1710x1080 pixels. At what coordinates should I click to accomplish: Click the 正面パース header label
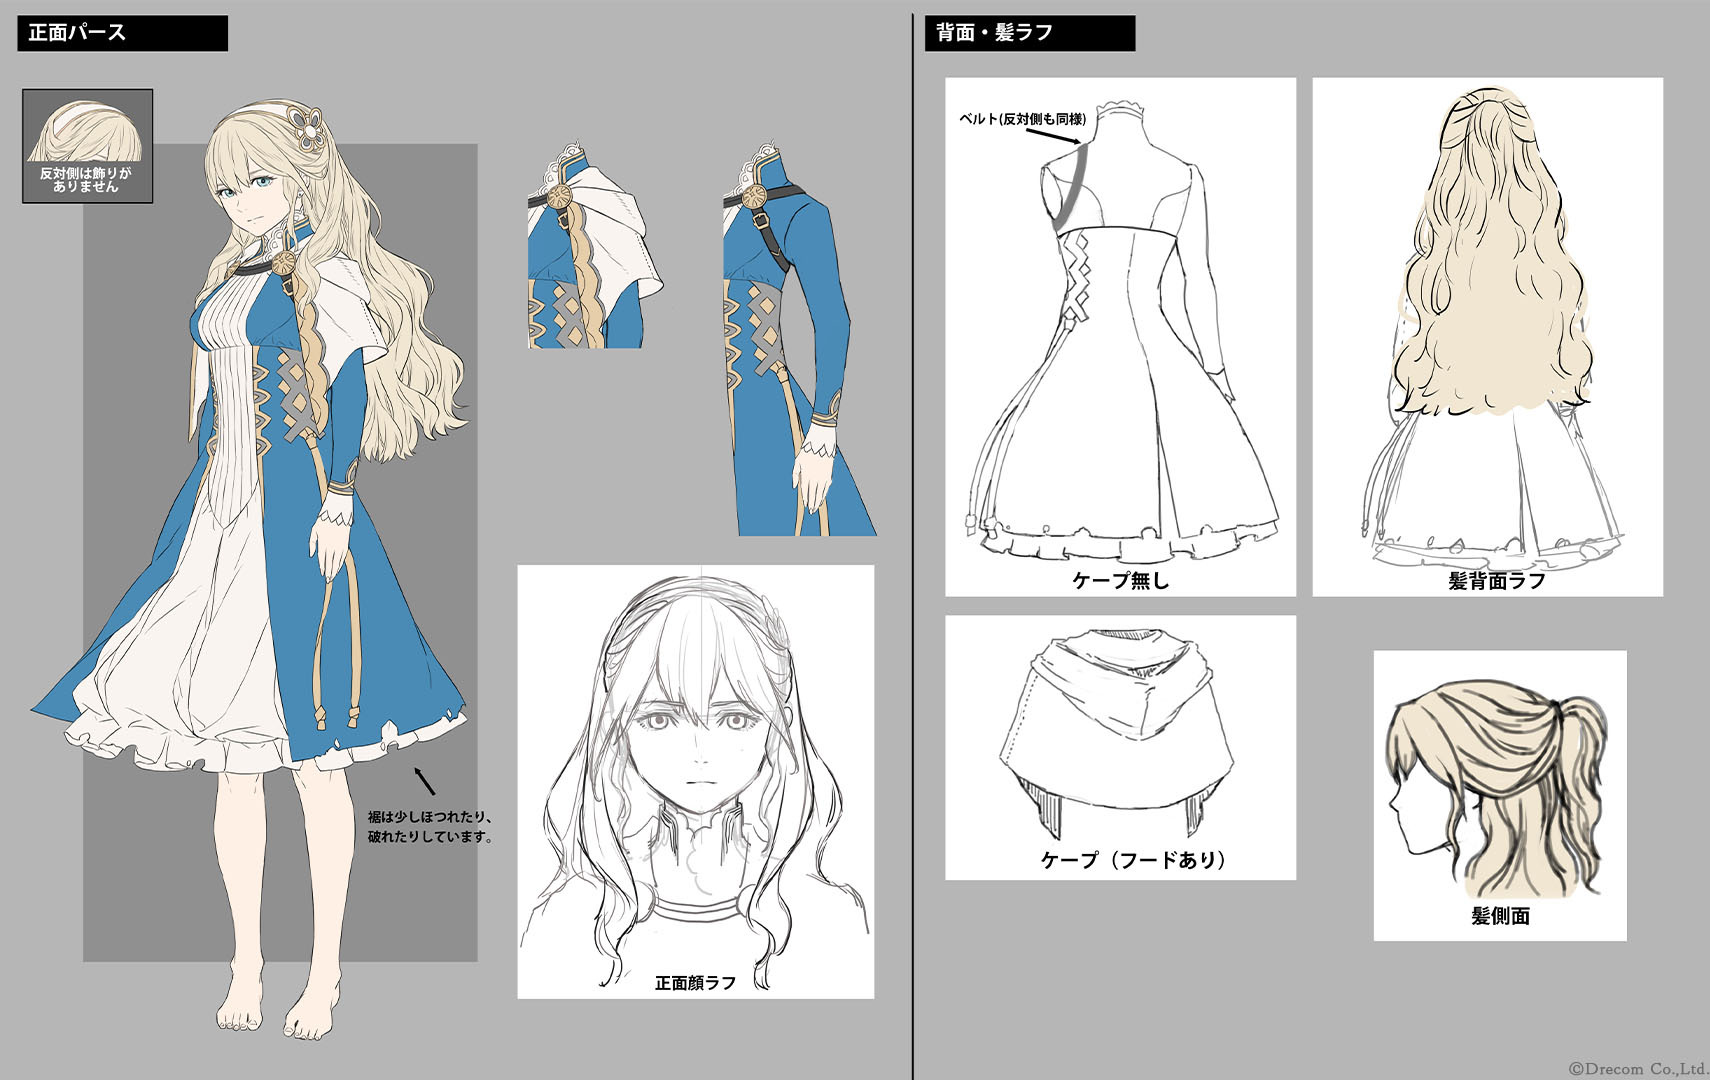pyautogui.click(x=78, y=33)
